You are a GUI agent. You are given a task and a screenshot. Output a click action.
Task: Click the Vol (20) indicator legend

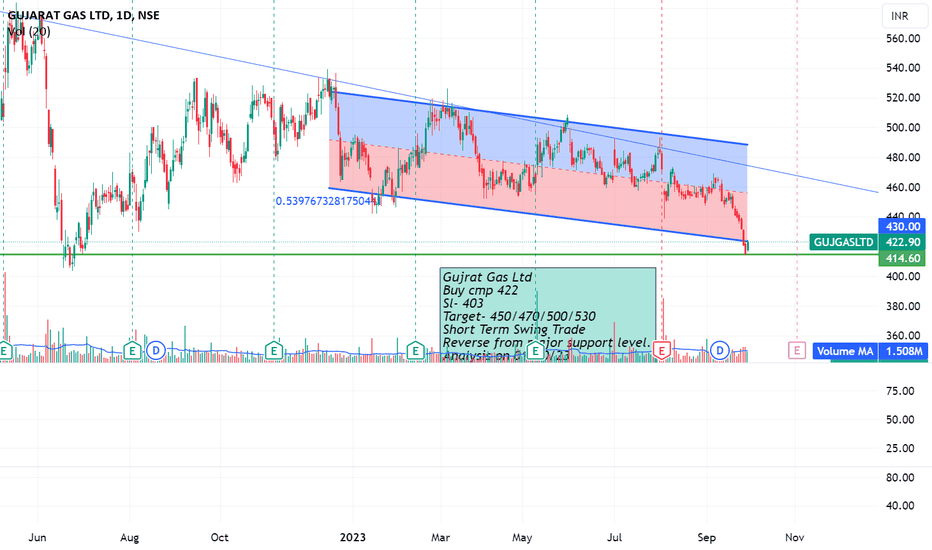(29, 31)
